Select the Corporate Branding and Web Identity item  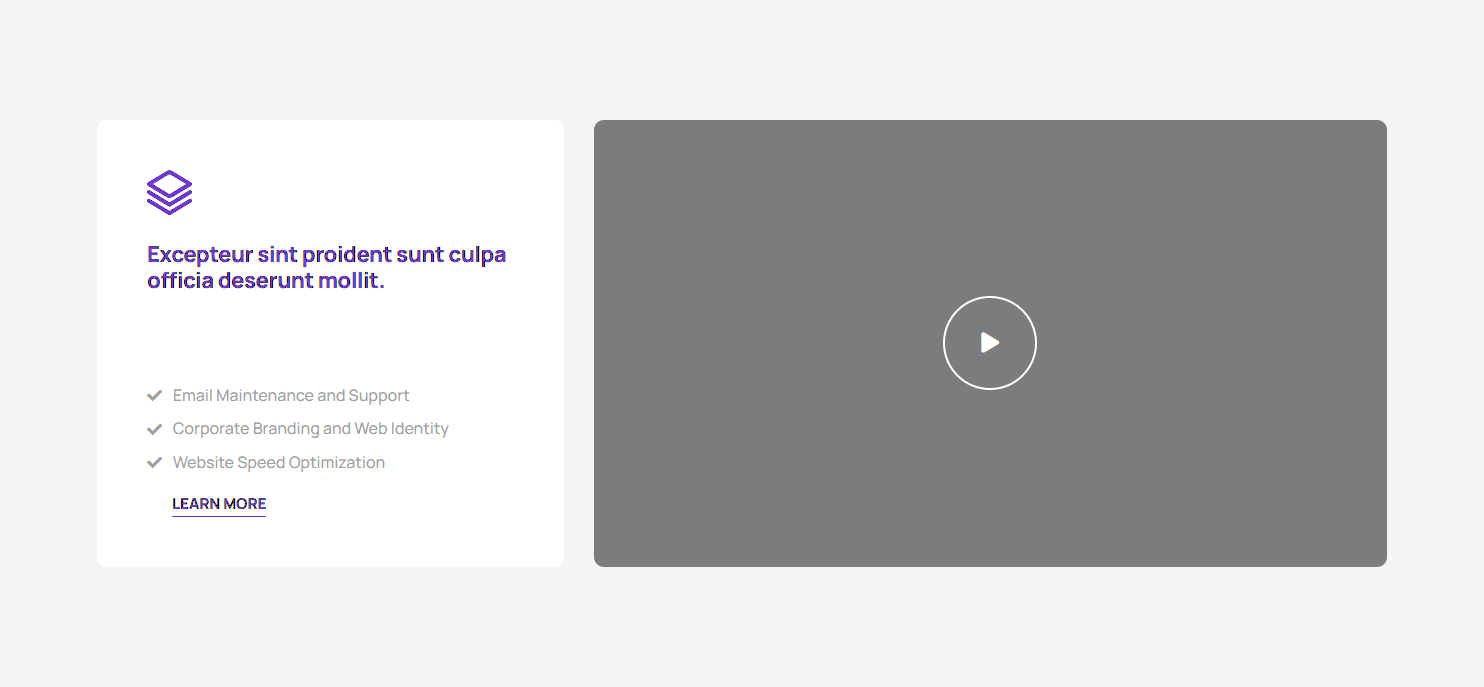pos(310,429)
